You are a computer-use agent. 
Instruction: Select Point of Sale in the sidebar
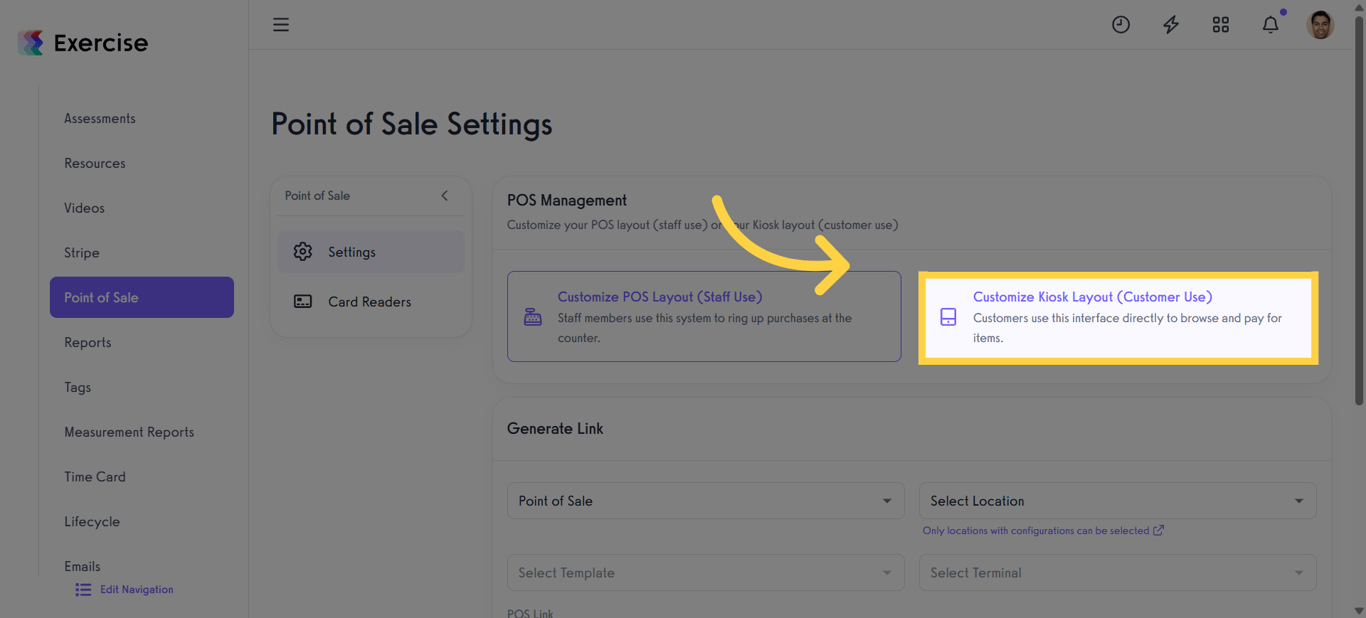coord(141,297)
